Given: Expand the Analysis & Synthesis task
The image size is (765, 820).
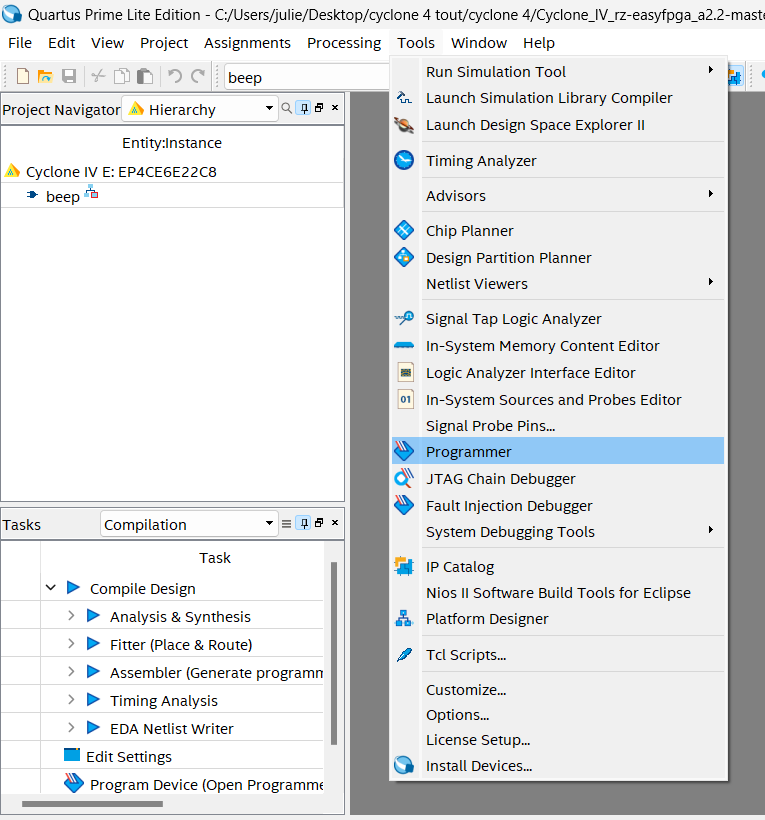Looking at the screenshot, I should (71, 616).
